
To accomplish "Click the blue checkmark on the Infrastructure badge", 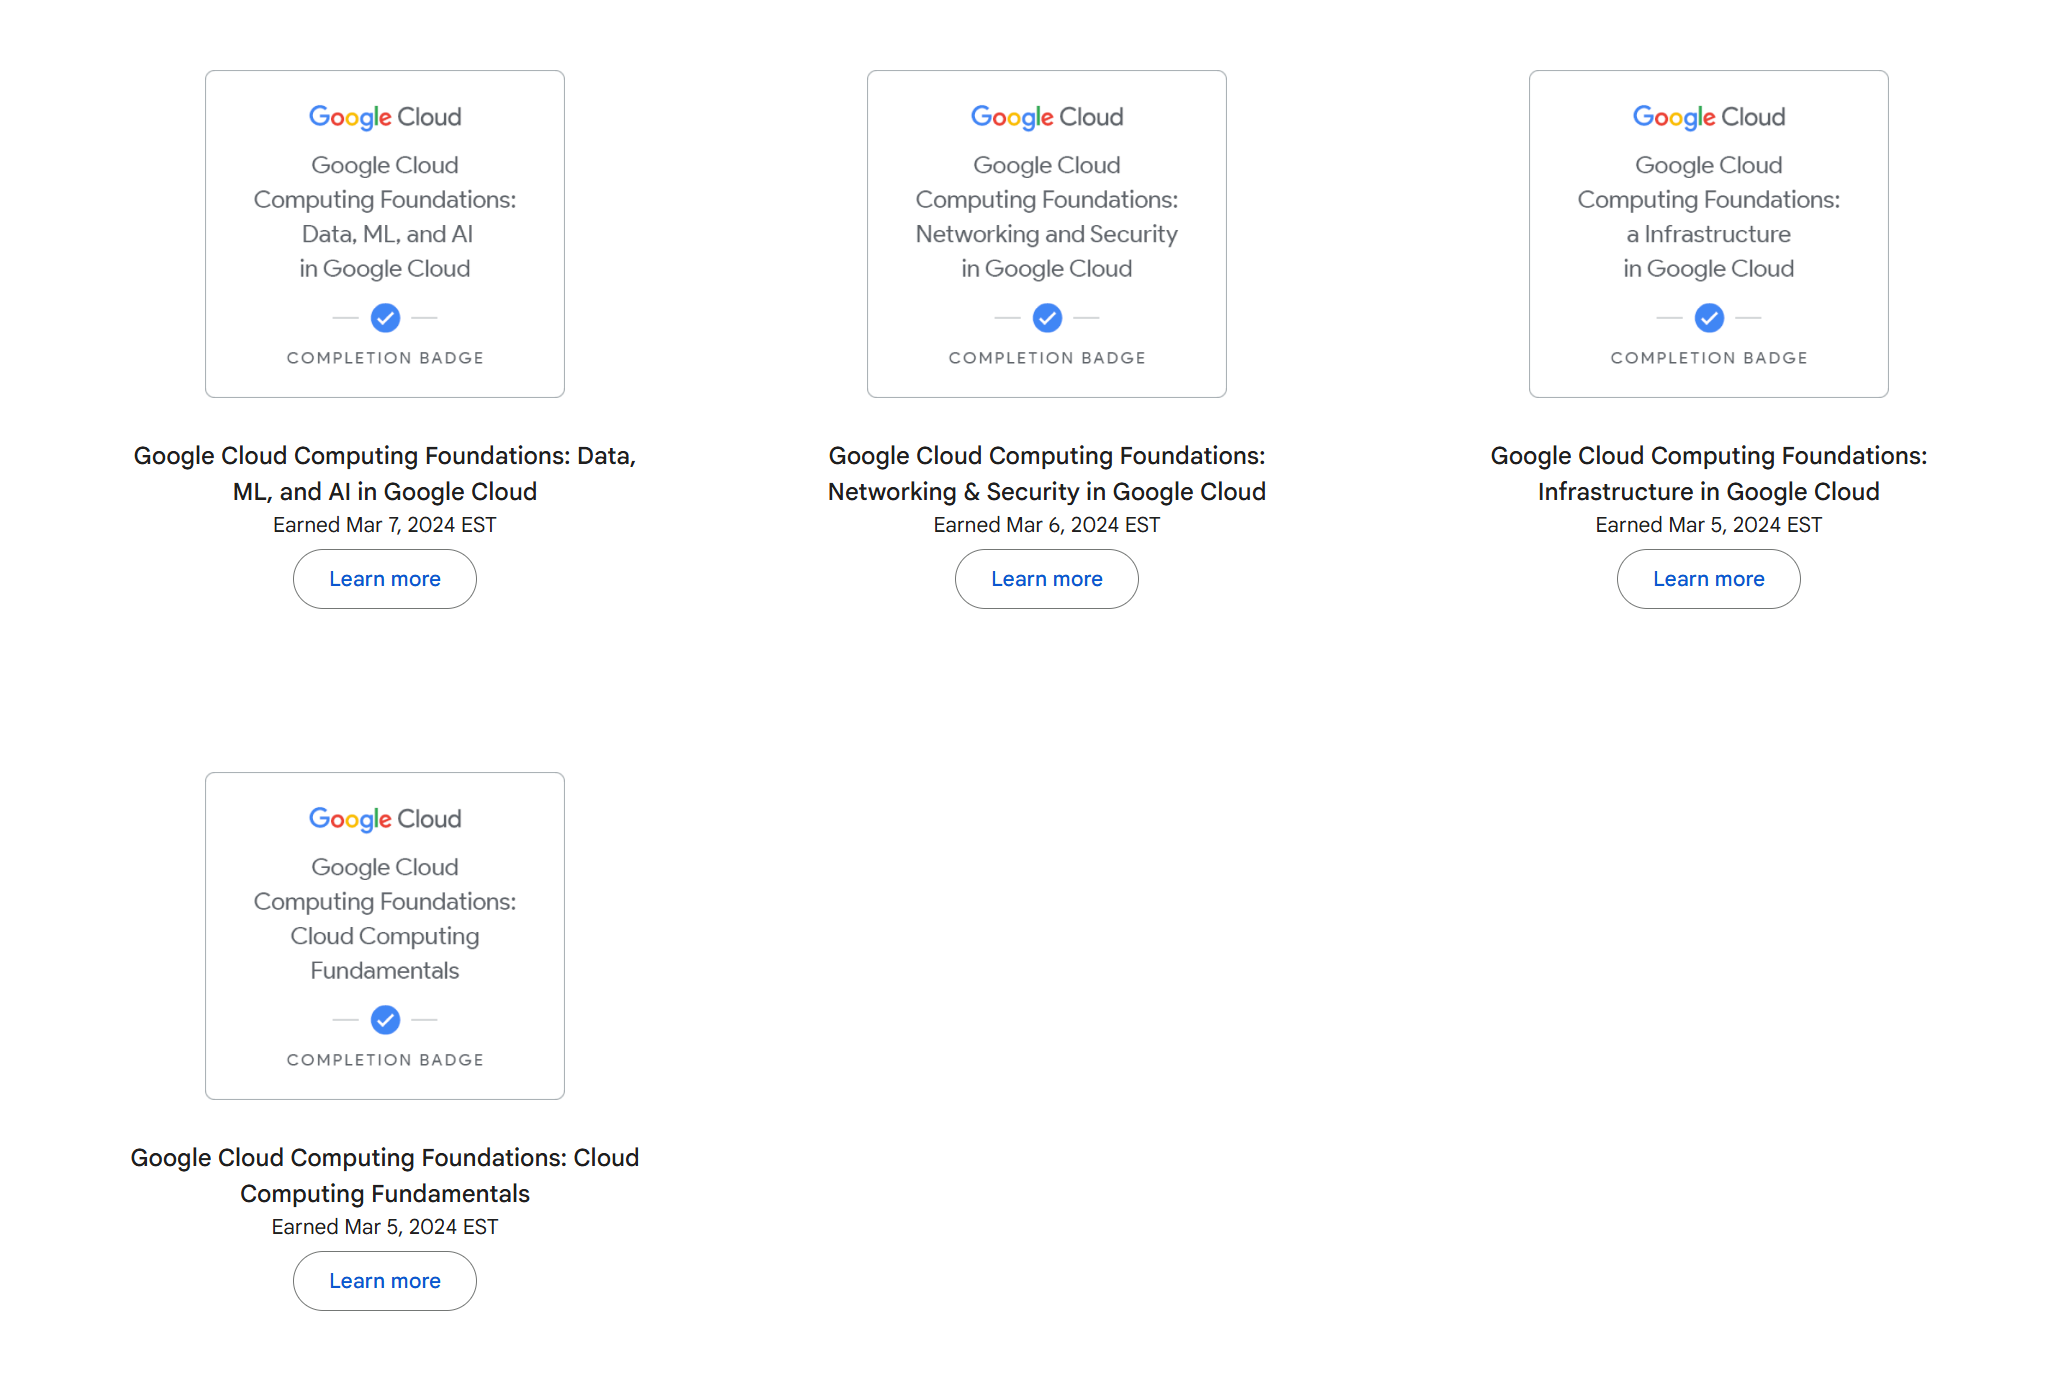I will (1709, 318).
